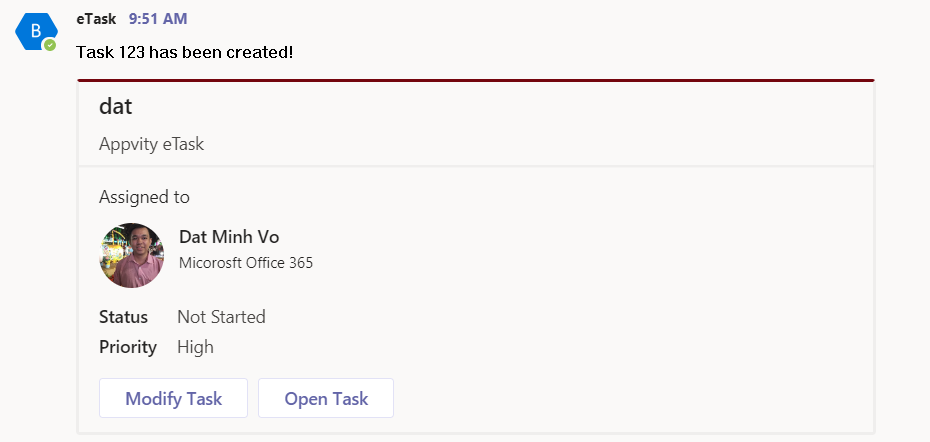Click the Status field label
930x442 pixels.
point(123,317)
